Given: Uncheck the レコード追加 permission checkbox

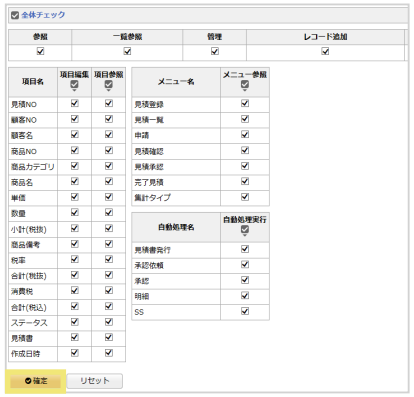Looking at the screenshot, I should (x=325, y=51).
